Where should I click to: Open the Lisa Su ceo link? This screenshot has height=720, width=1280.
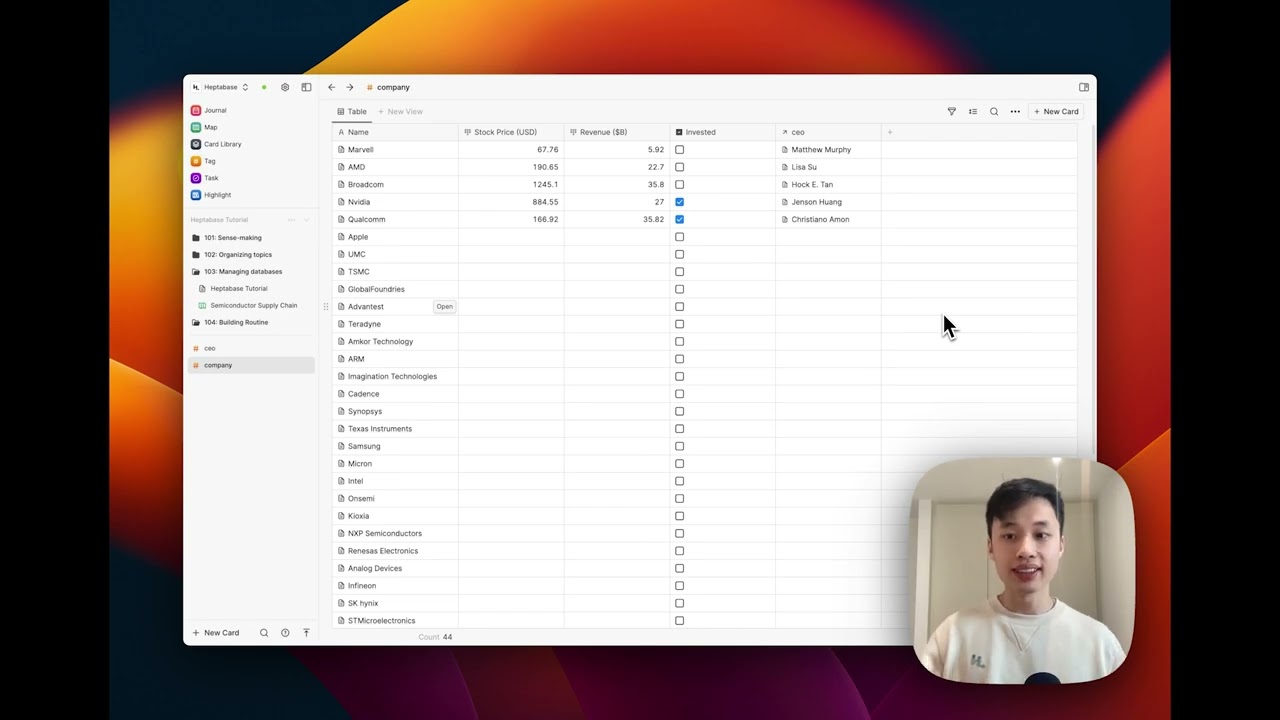[x=804, y=167]
